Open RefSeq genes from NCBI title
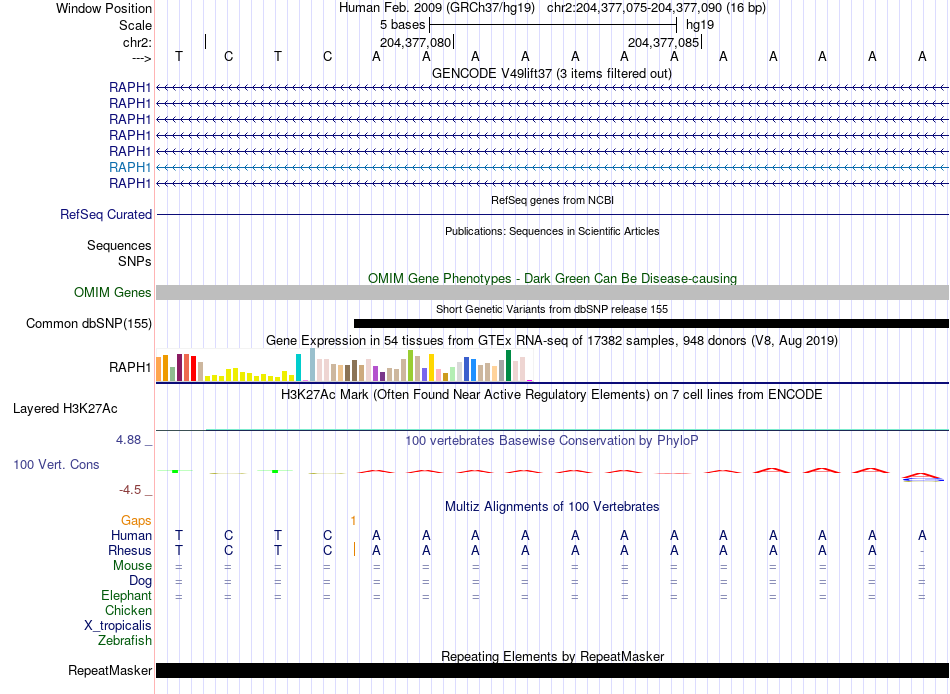The image size is (950, 694). pyautogui.click(x=552, y=200)
